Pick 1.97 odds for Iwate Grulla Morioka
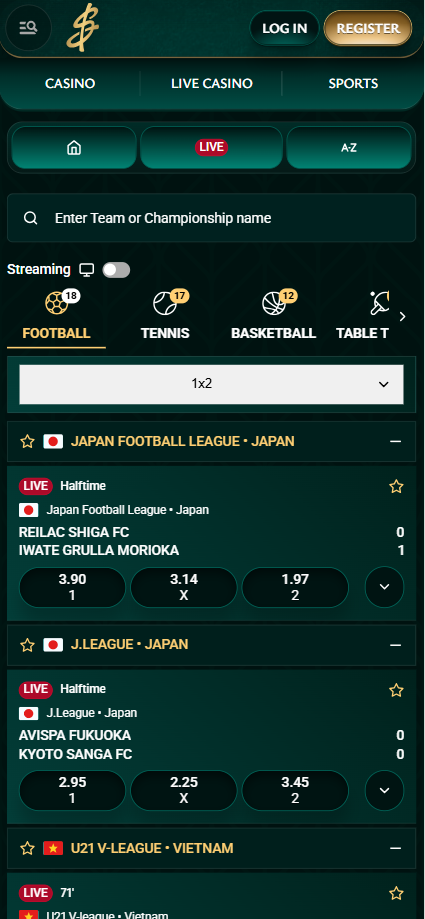425x919 pixels. (295, 587)
